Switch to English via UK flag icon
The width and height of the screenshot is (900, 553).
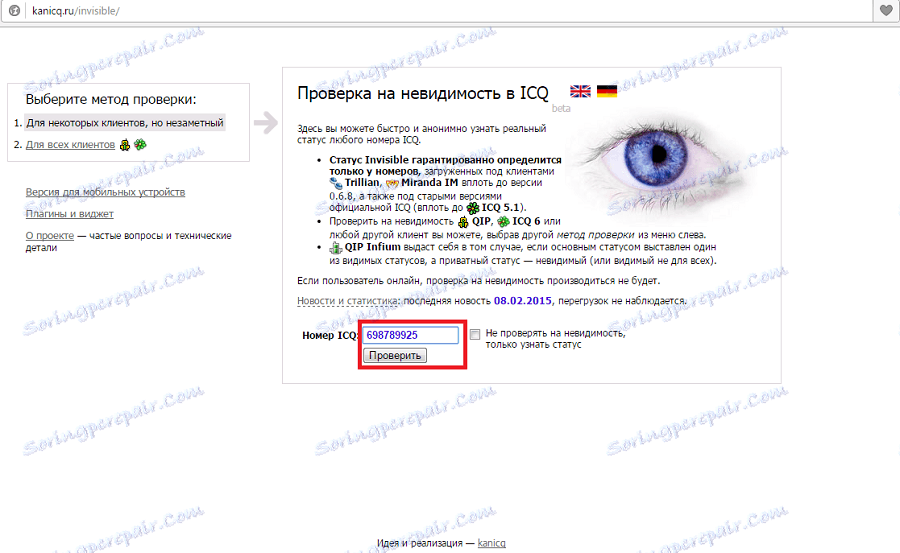(580, 91)
